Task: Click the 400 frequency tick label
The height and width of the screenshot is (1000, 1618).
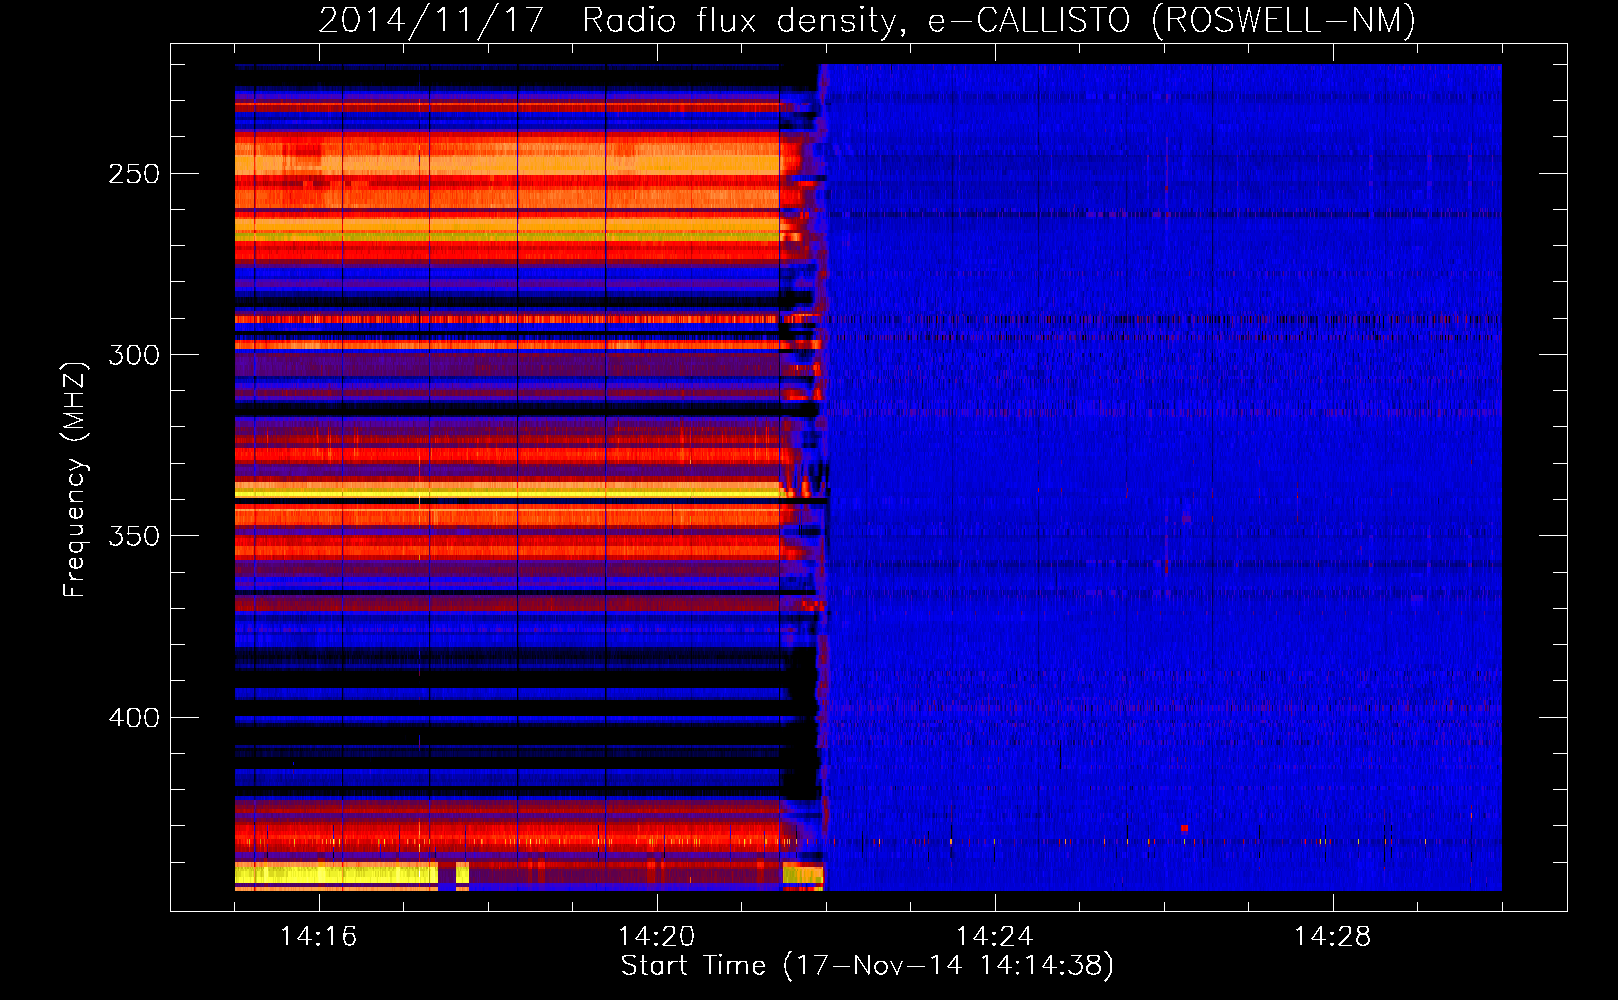Action: pos(134,718)
